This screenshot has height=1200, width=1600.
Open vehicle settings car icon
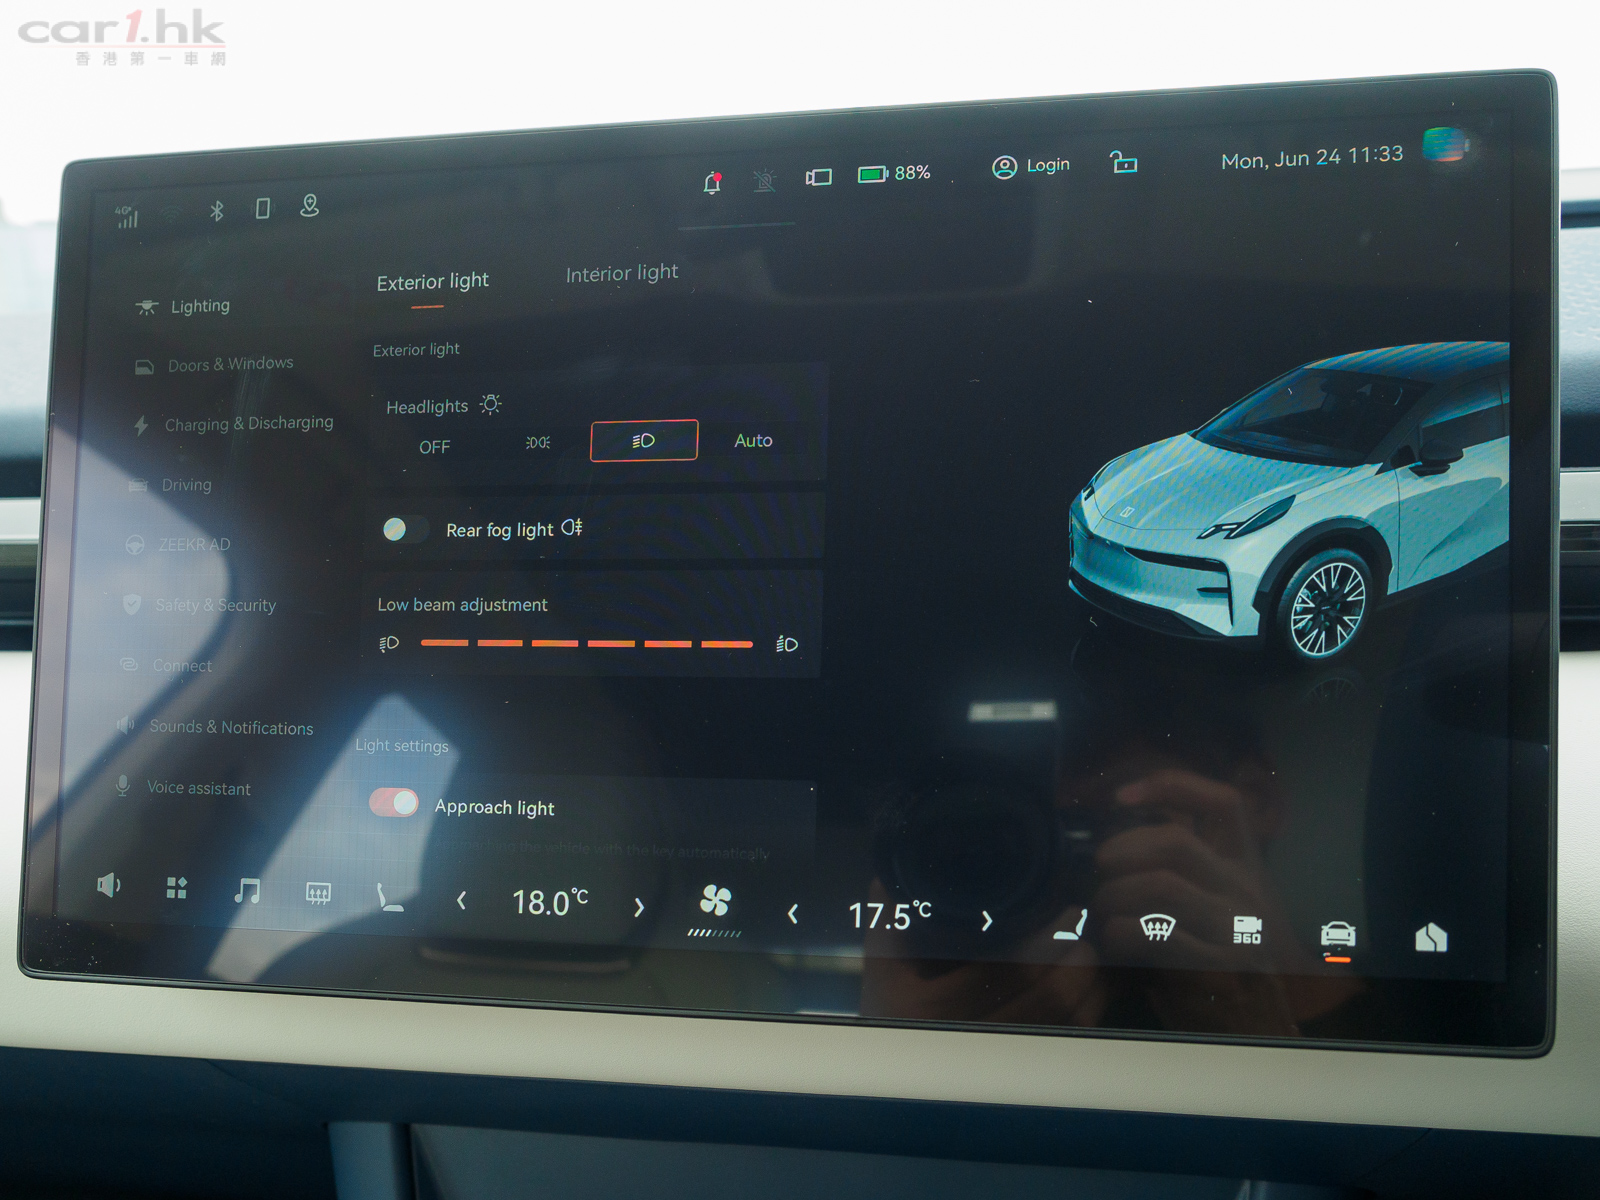coord(1337,935)
